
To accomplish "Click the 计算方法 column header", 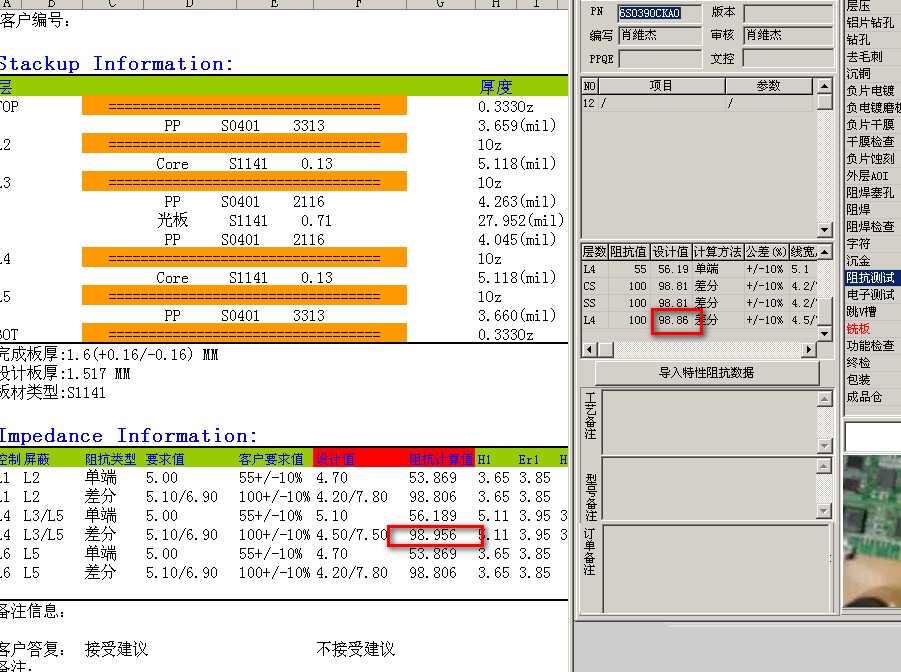I will 718,252.
